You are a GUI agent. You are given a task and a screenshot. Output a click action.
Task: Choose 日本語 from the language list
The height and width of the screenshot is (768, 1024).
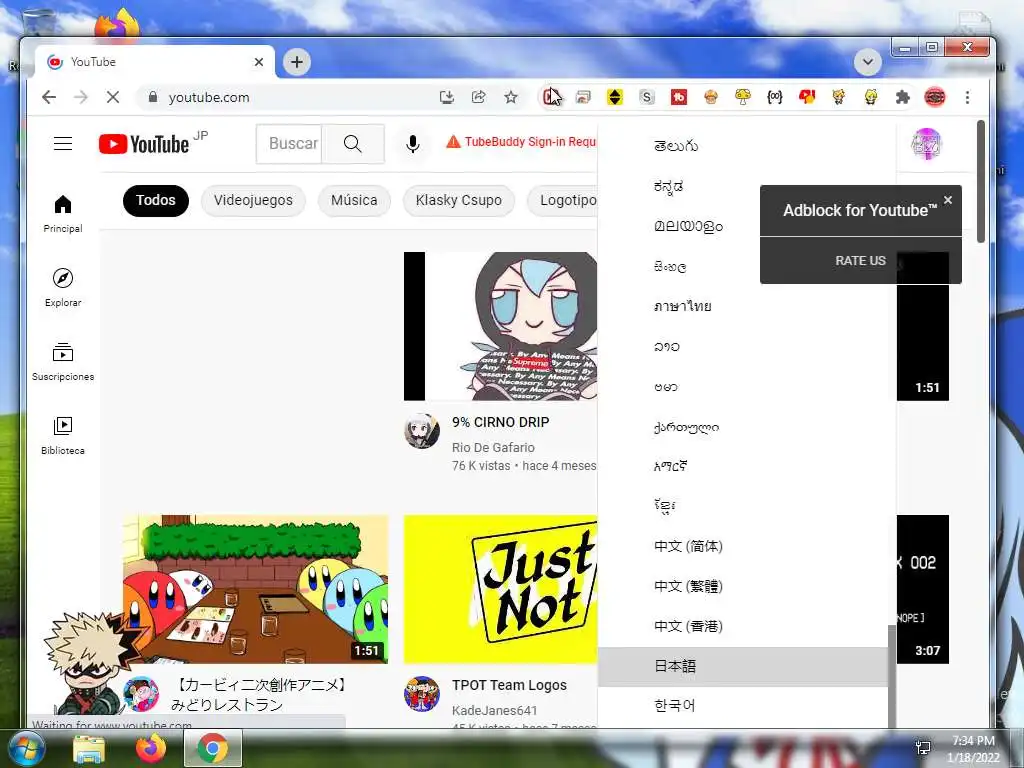click(743, 666)
